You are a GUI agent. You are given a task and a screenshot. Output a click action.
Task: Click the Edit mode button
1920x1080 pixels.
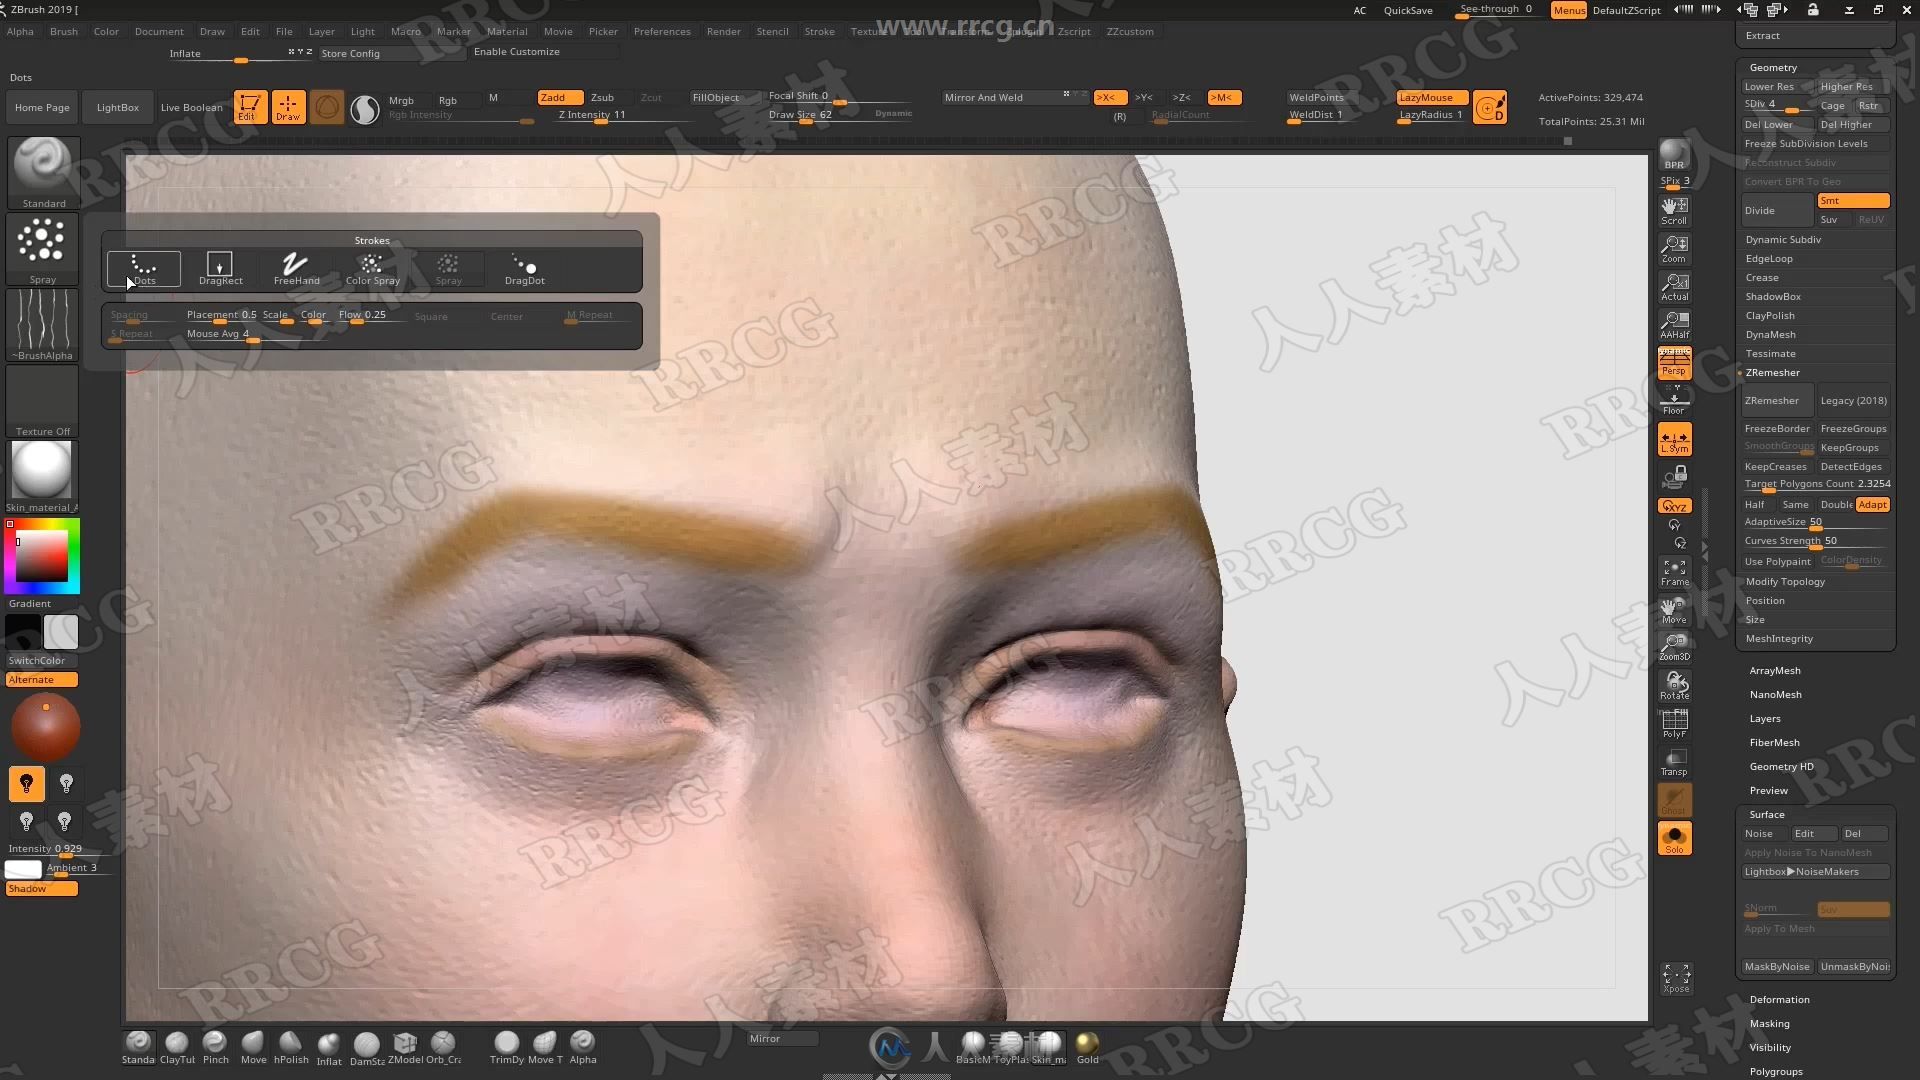tap(249, 107)
